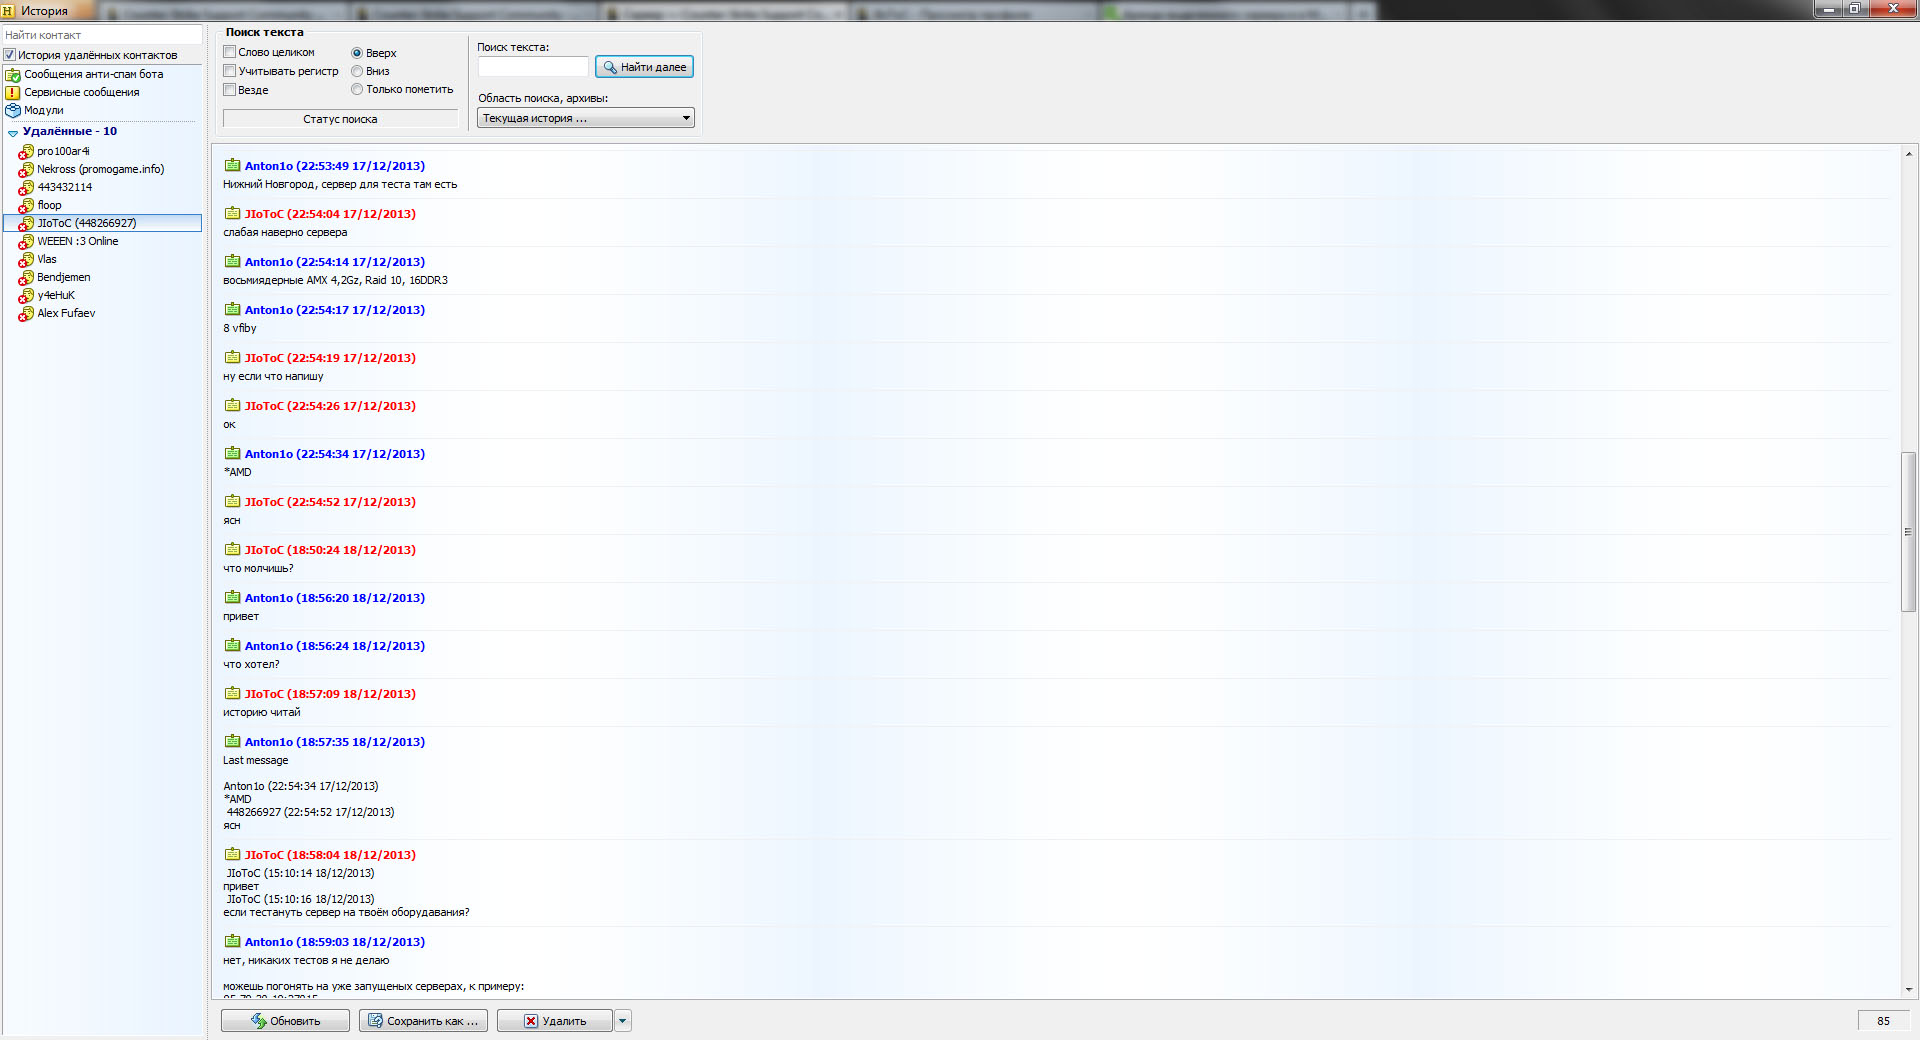
Task: Enable the 'Слово целиком' checkbox
Action: click(x=230, y=52)
